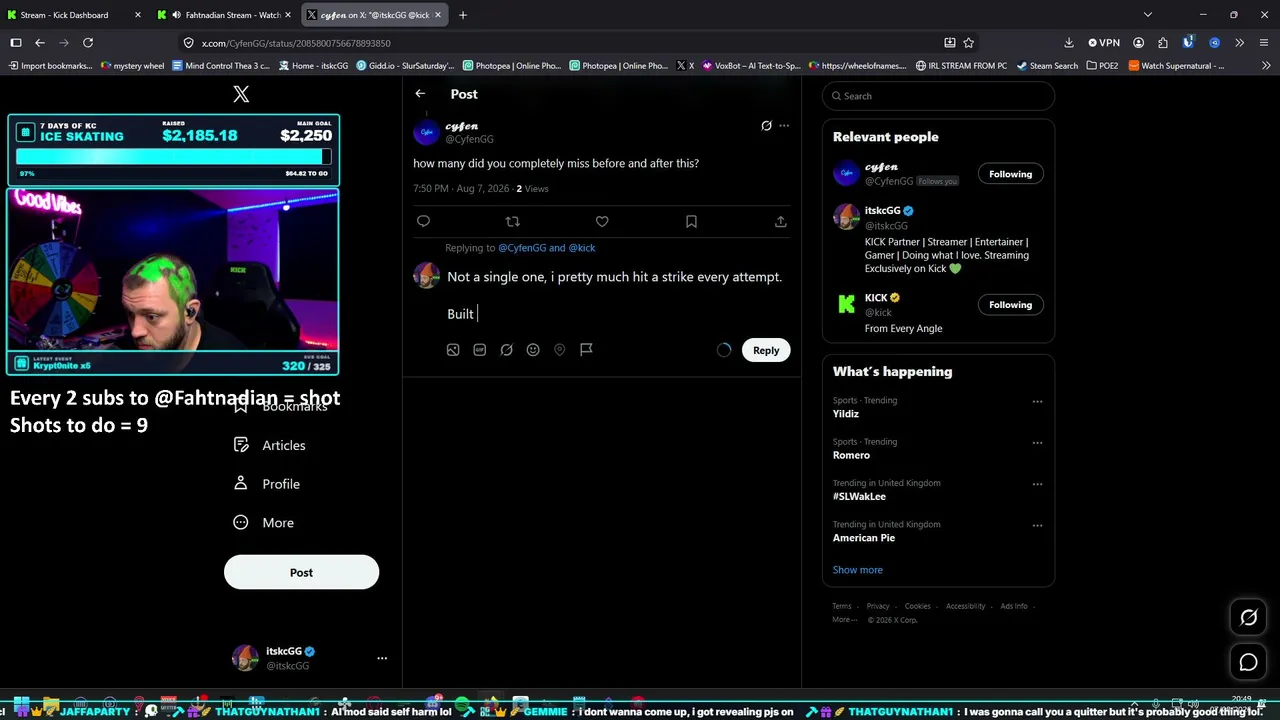Open itskcGG profile in Relevant people
The width and height of the screenshot is (1280, 720).
pyautogui.click(x=882, y=211)
